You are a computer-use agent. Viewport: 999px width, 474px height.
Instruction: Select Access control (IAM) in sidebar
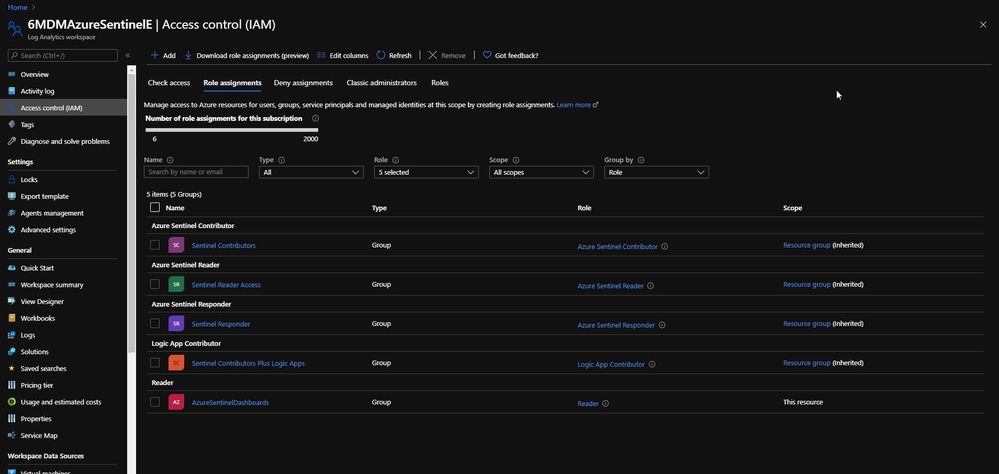tap(64, 108)
